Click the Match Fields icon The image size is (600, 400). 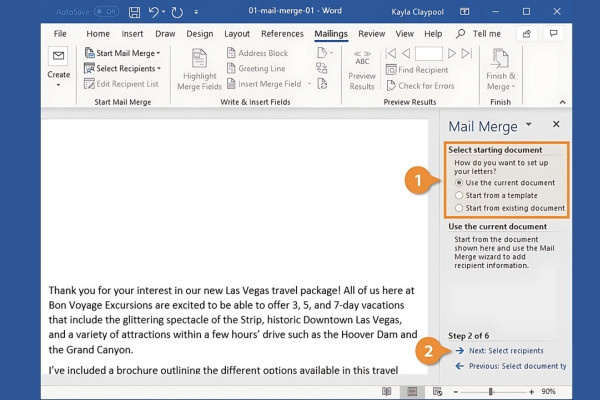pyautogui.click(x=322, y=68)
